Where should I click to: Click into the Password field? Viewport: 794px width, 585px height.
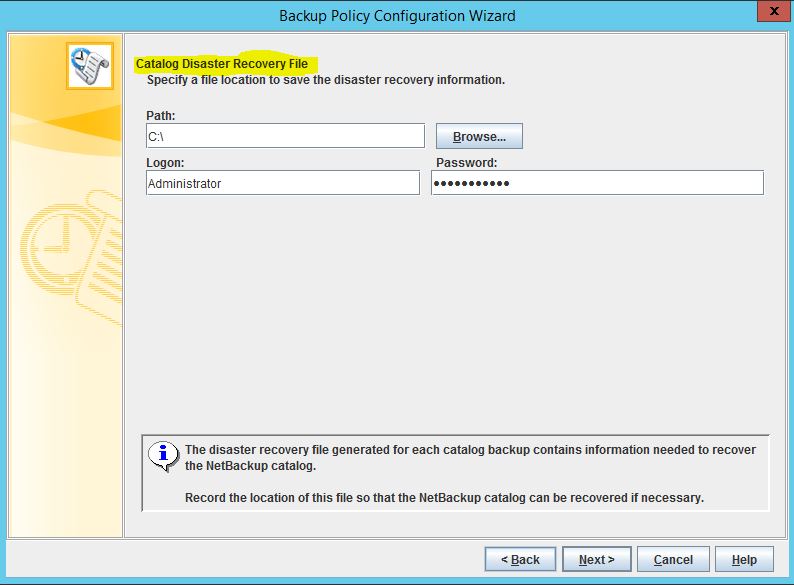coord(598,182)
